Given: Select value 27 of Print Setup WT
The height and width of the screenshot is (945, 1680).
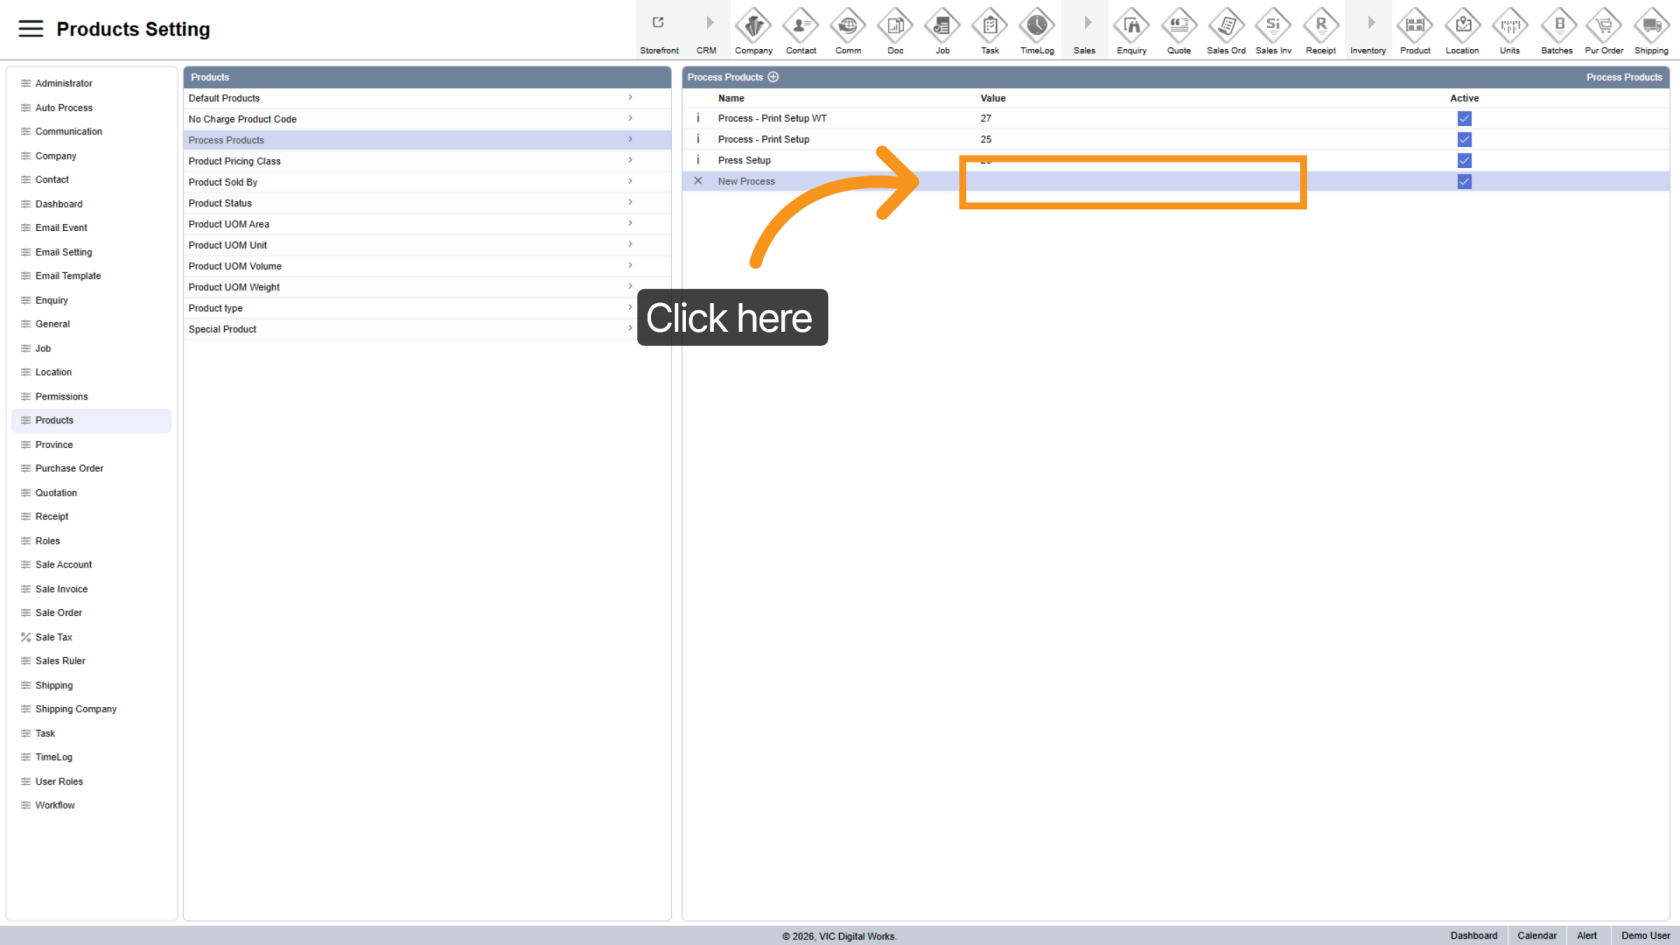Looking at the screenshot, I should 986,118.
